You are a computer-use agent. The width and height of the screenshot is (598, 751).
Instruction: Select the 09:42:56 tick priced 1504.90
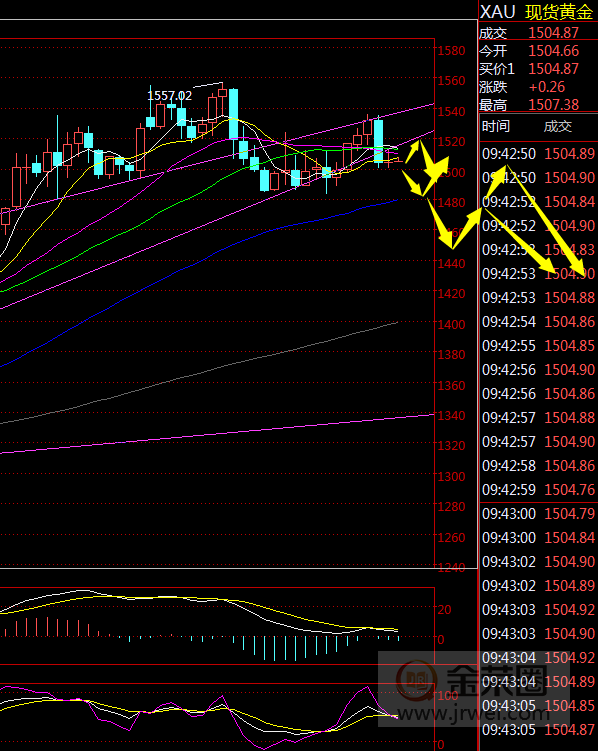click(x=539, y=369)
